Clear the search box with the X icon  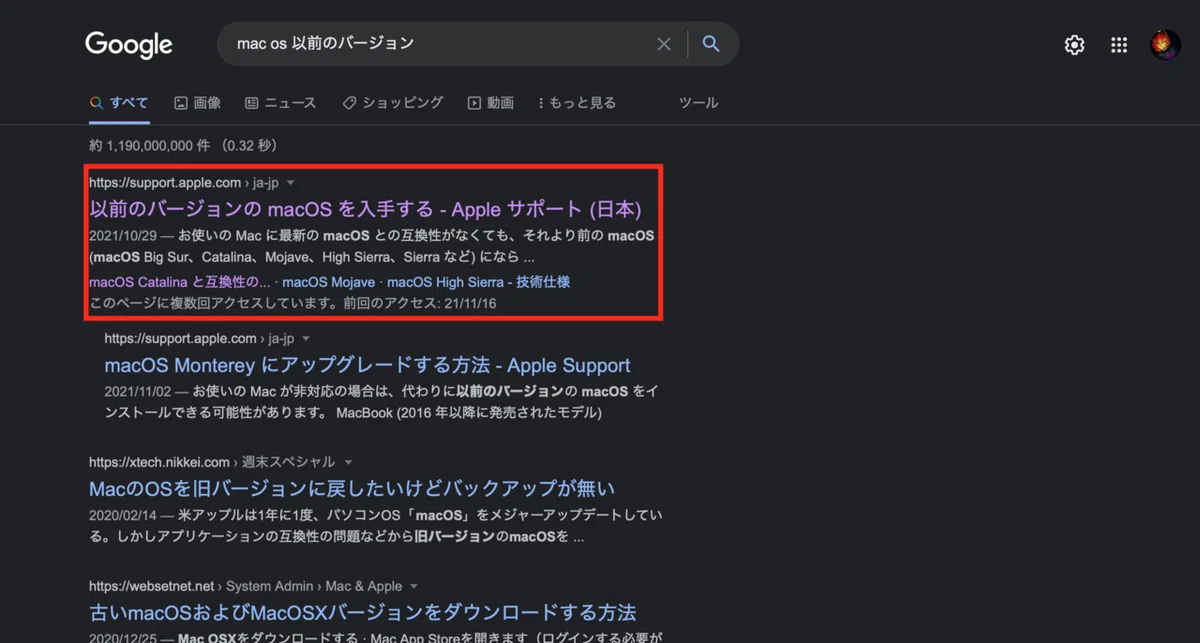[x=664, y=44]
